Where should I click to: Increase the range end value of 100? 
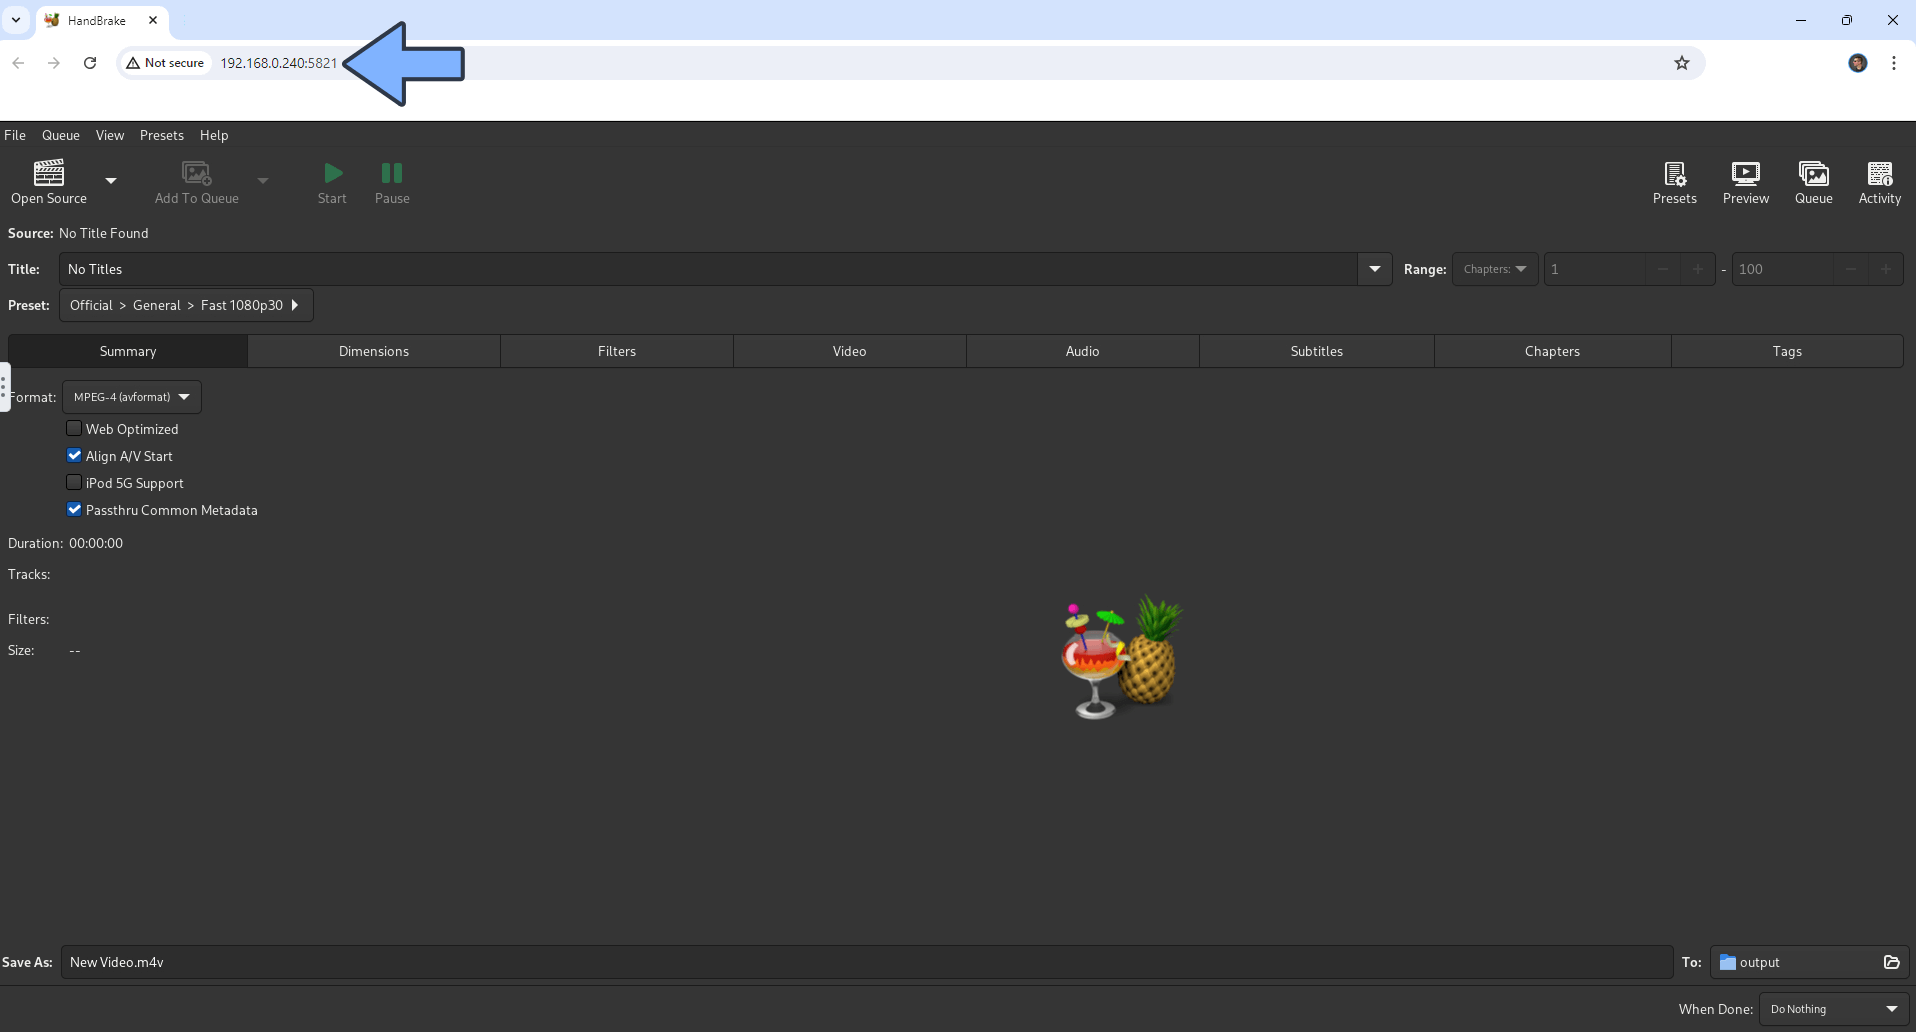click(x=1886, y=269)
